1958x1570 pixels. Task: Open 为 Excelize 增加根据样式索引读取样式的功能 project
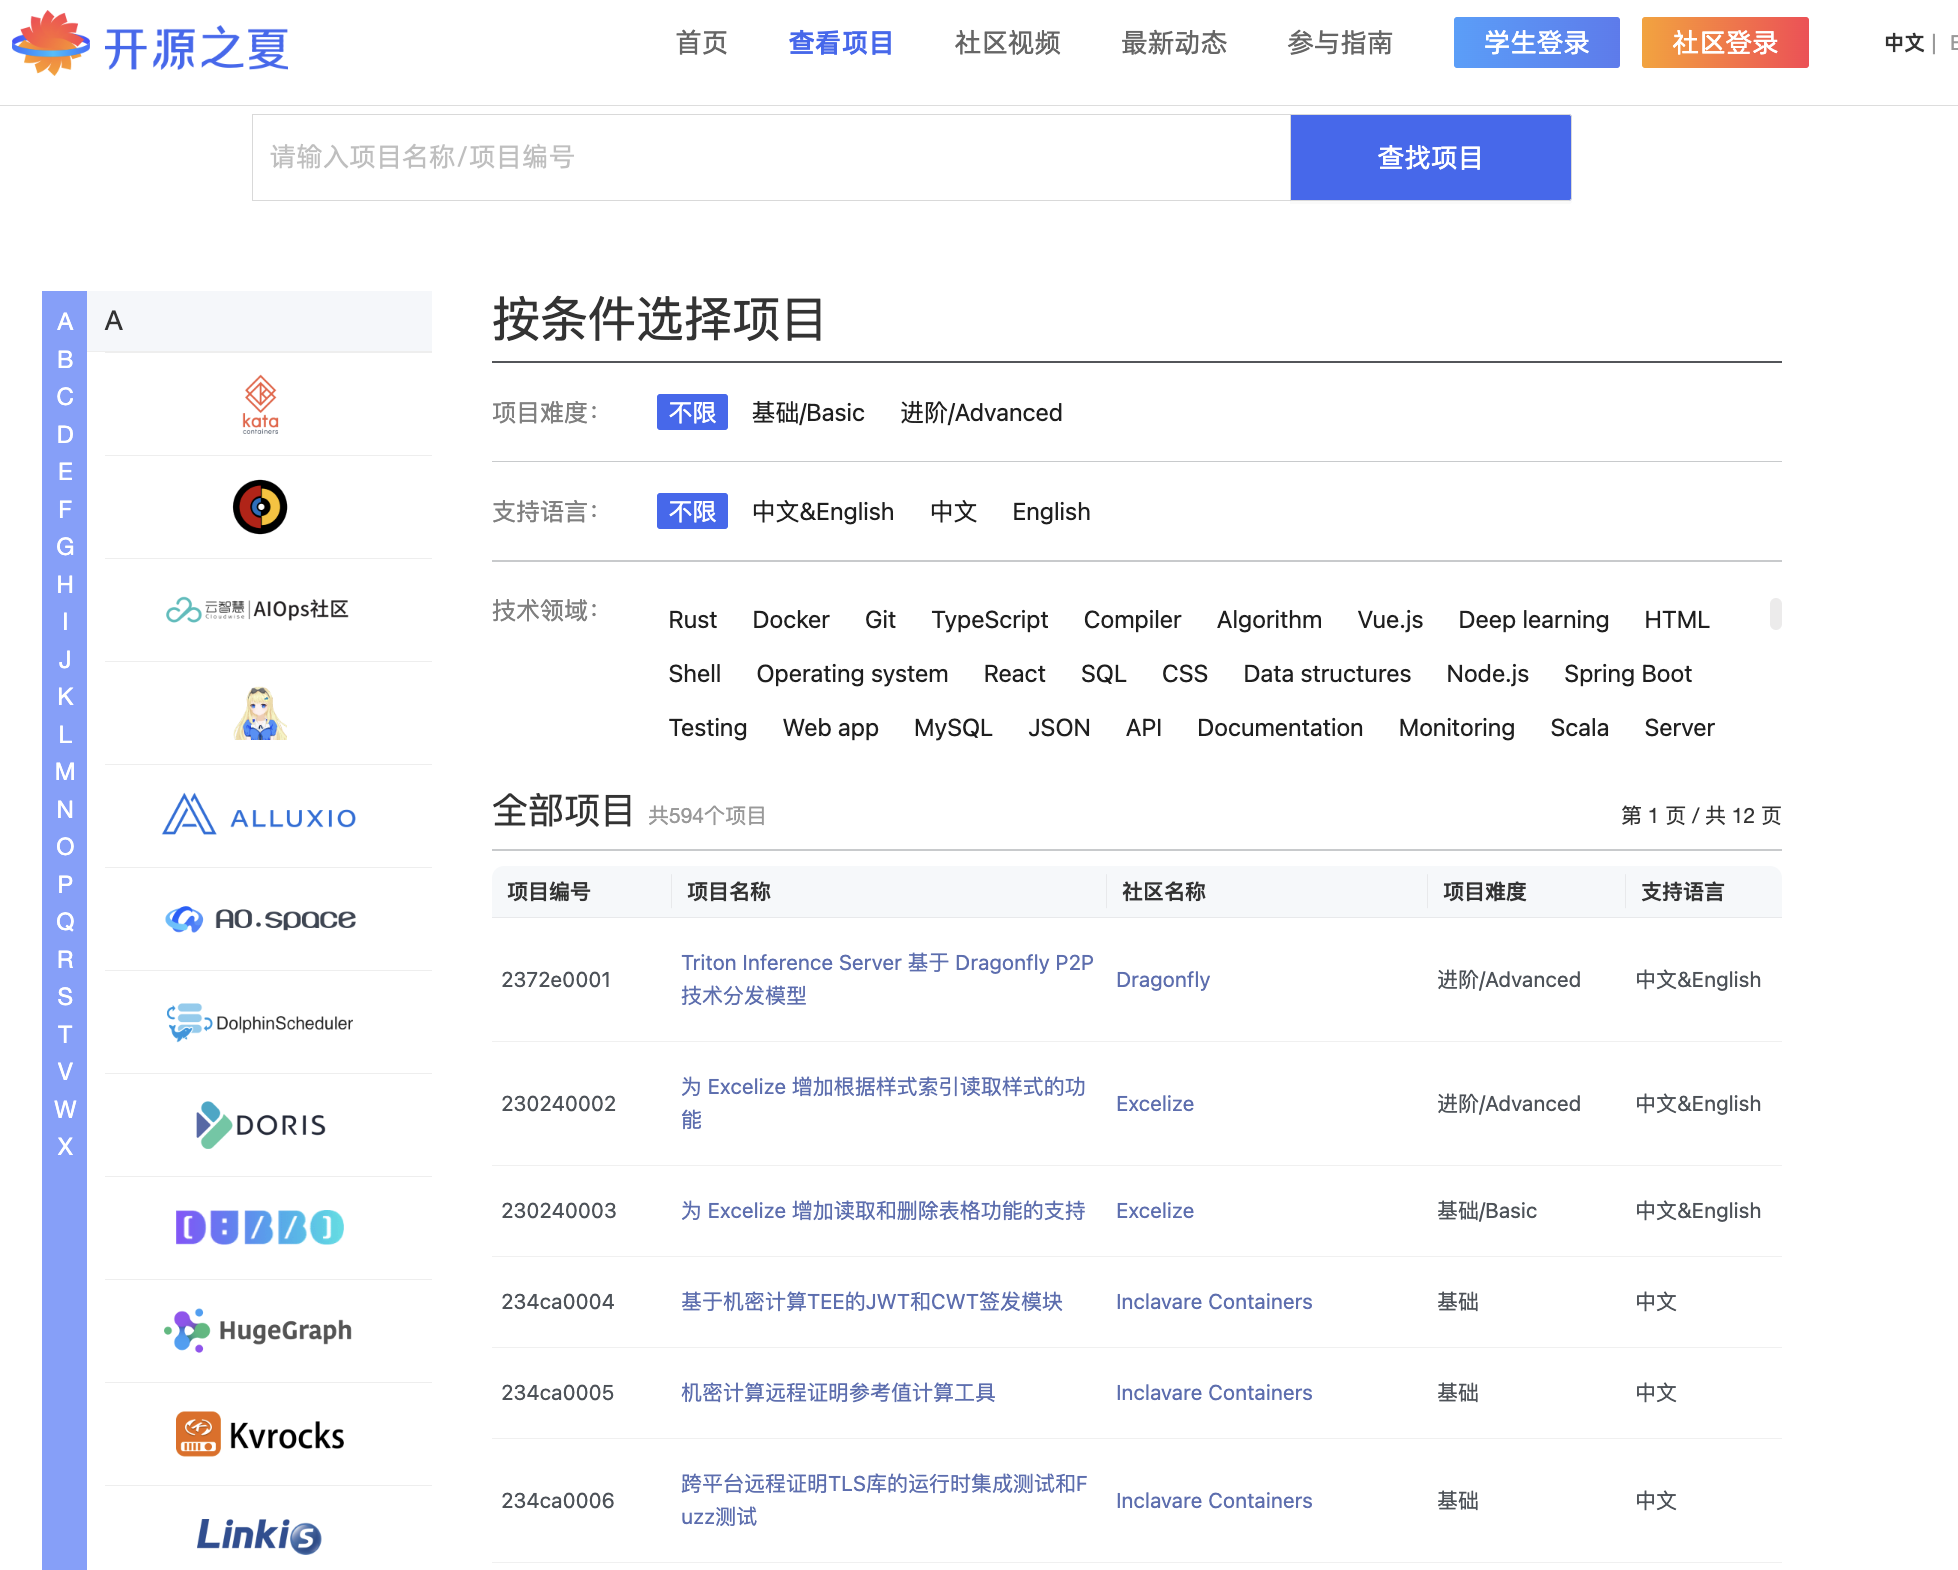pyautogui.click(x=883, y=1103)
